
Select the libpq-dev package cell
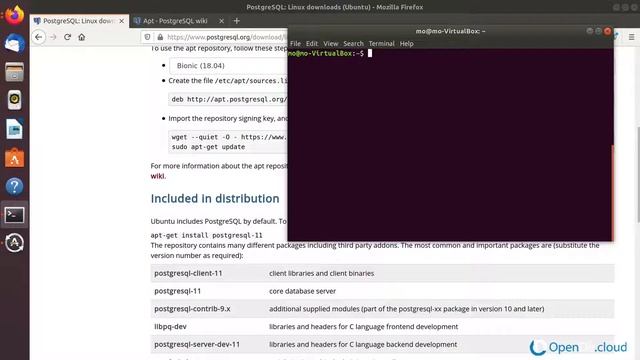click(x=170, y=327)
